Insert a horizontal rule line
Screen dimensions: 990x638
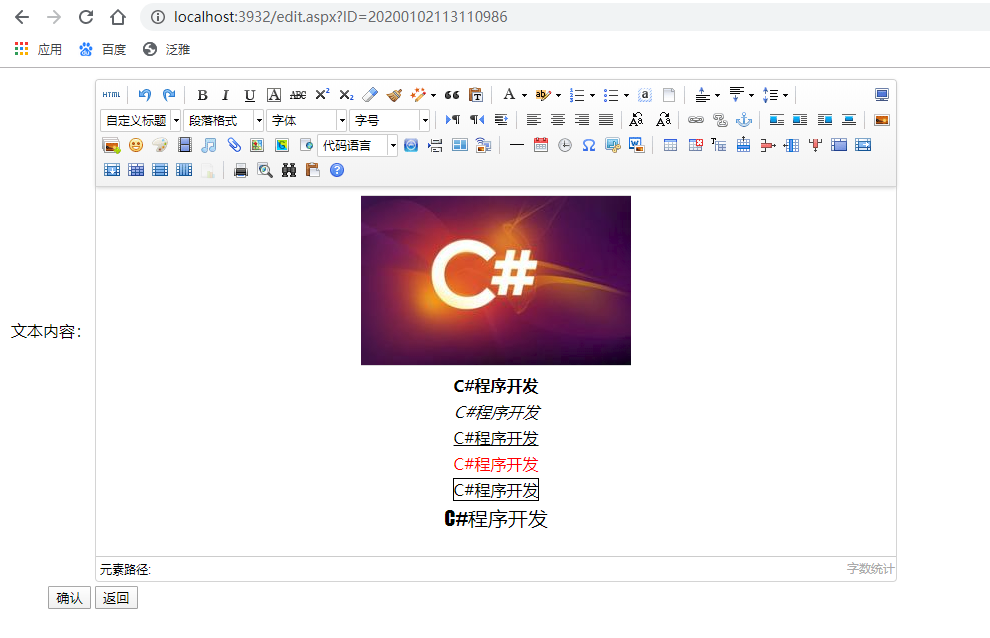[x=516, y=145]
